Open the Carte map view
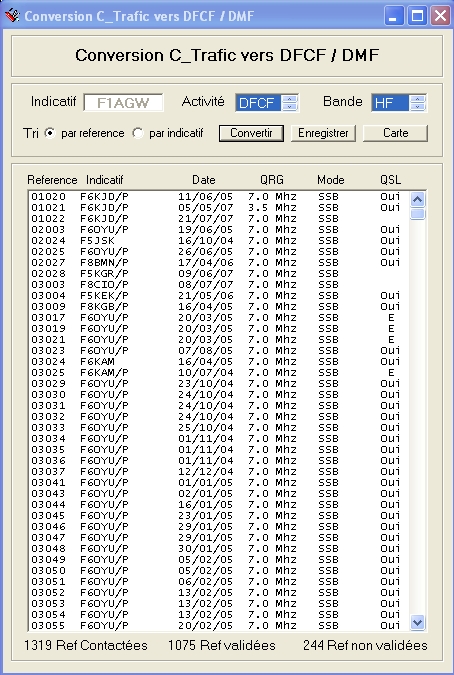The image size is (454, 675). click(395, 133)
